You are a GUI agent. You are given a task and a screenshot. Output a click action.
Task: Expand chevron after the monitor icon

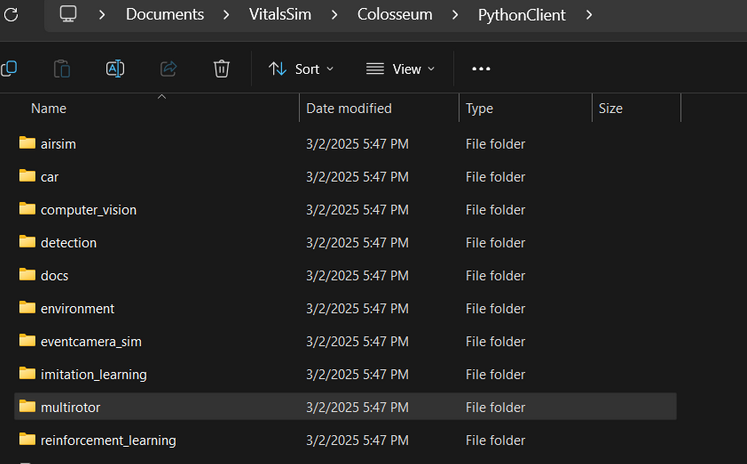101,15
